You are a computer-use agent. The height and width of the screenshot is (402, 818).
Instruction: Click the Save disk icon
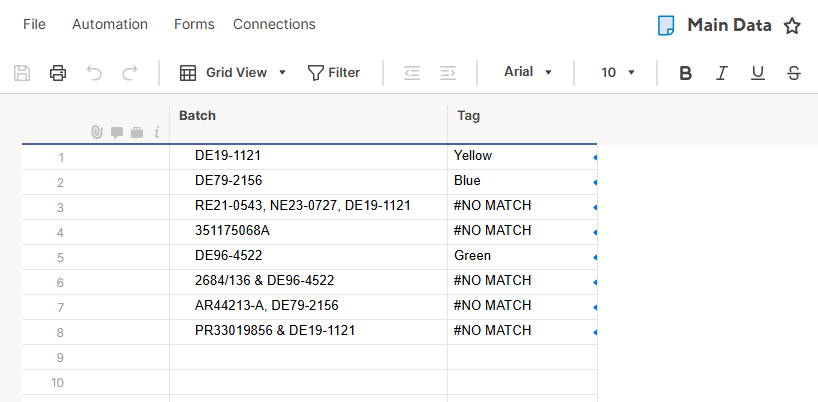coord(21,72)
